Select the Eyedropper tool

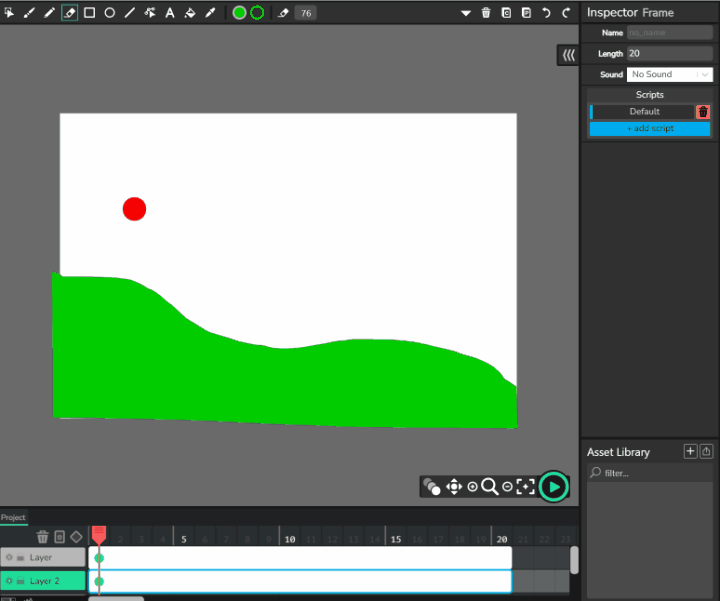210,13
